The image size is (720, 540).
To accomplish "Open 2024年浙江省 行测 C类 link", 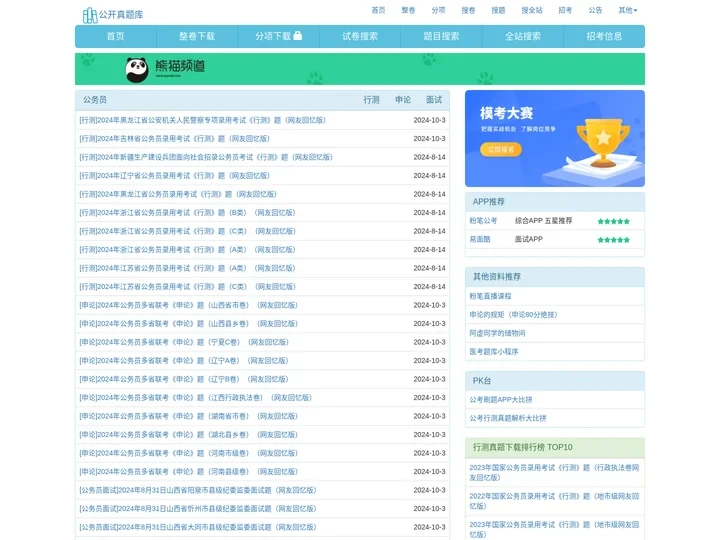I will [187, 231].
